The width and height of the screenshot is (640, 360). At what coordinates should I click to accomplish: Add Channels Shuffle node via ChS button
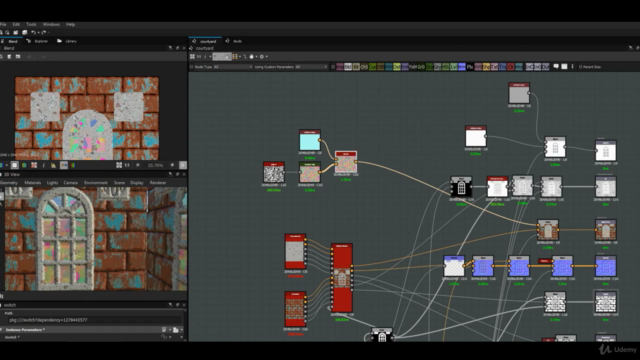coord(364,67)
